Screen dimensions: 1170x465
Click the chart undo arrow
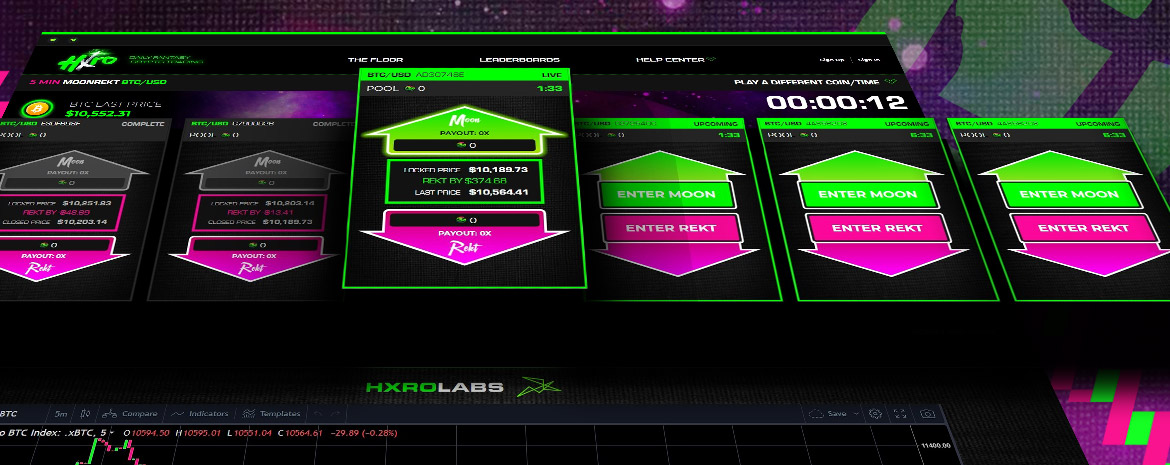point(318,413)
